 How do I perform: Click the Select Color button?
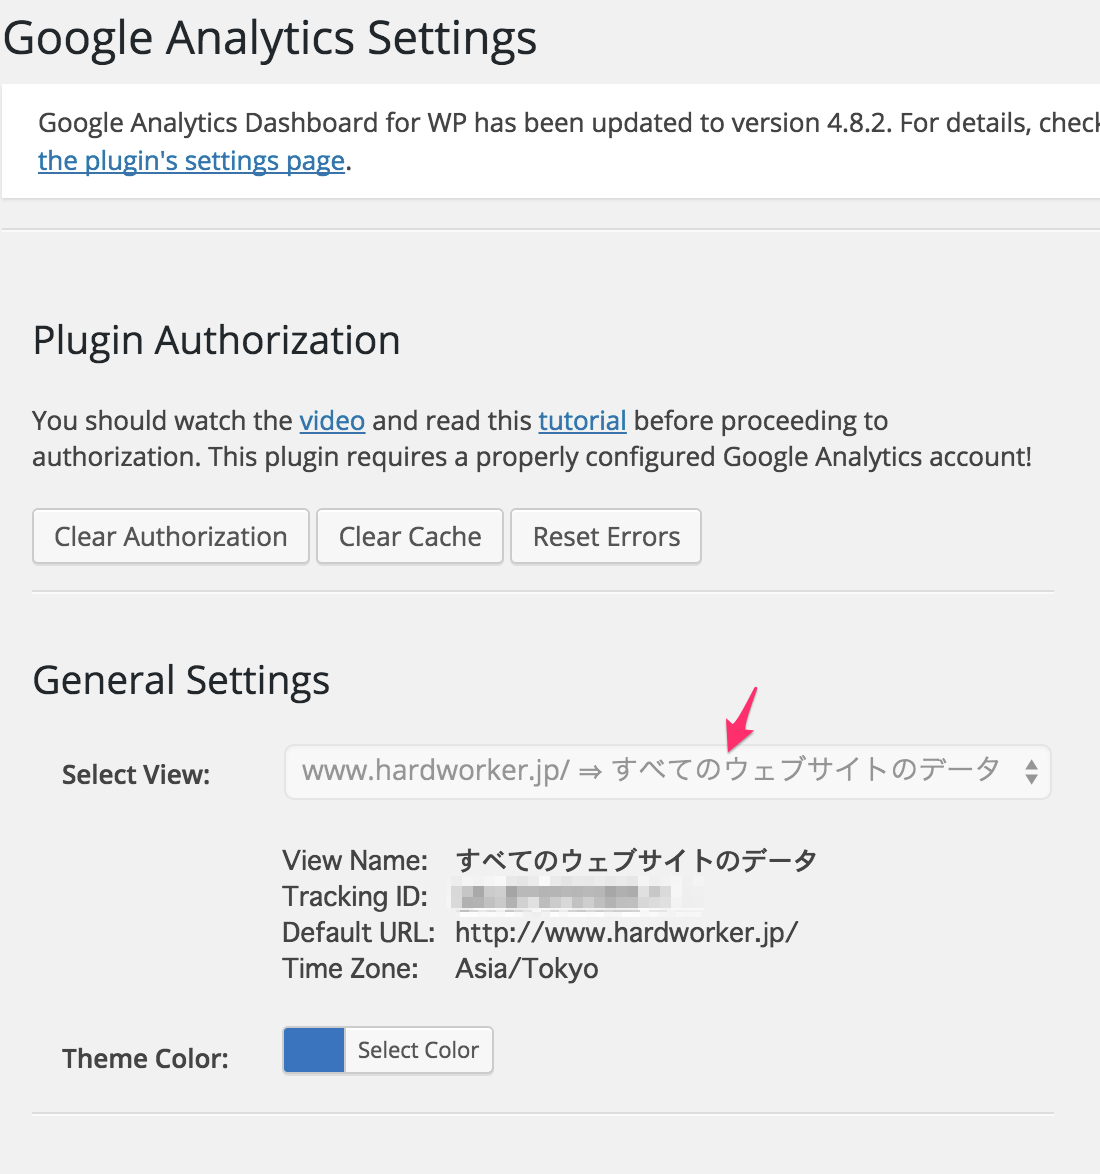pyautogui.click(x=418, y=1050)
